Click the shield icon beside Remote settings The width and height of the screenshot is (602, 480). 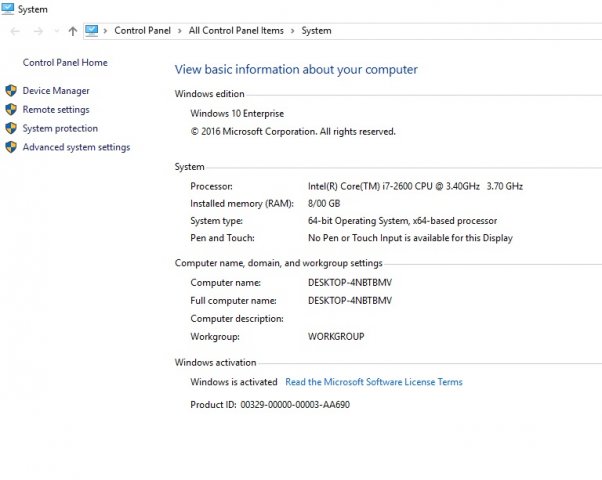point(11,110)
